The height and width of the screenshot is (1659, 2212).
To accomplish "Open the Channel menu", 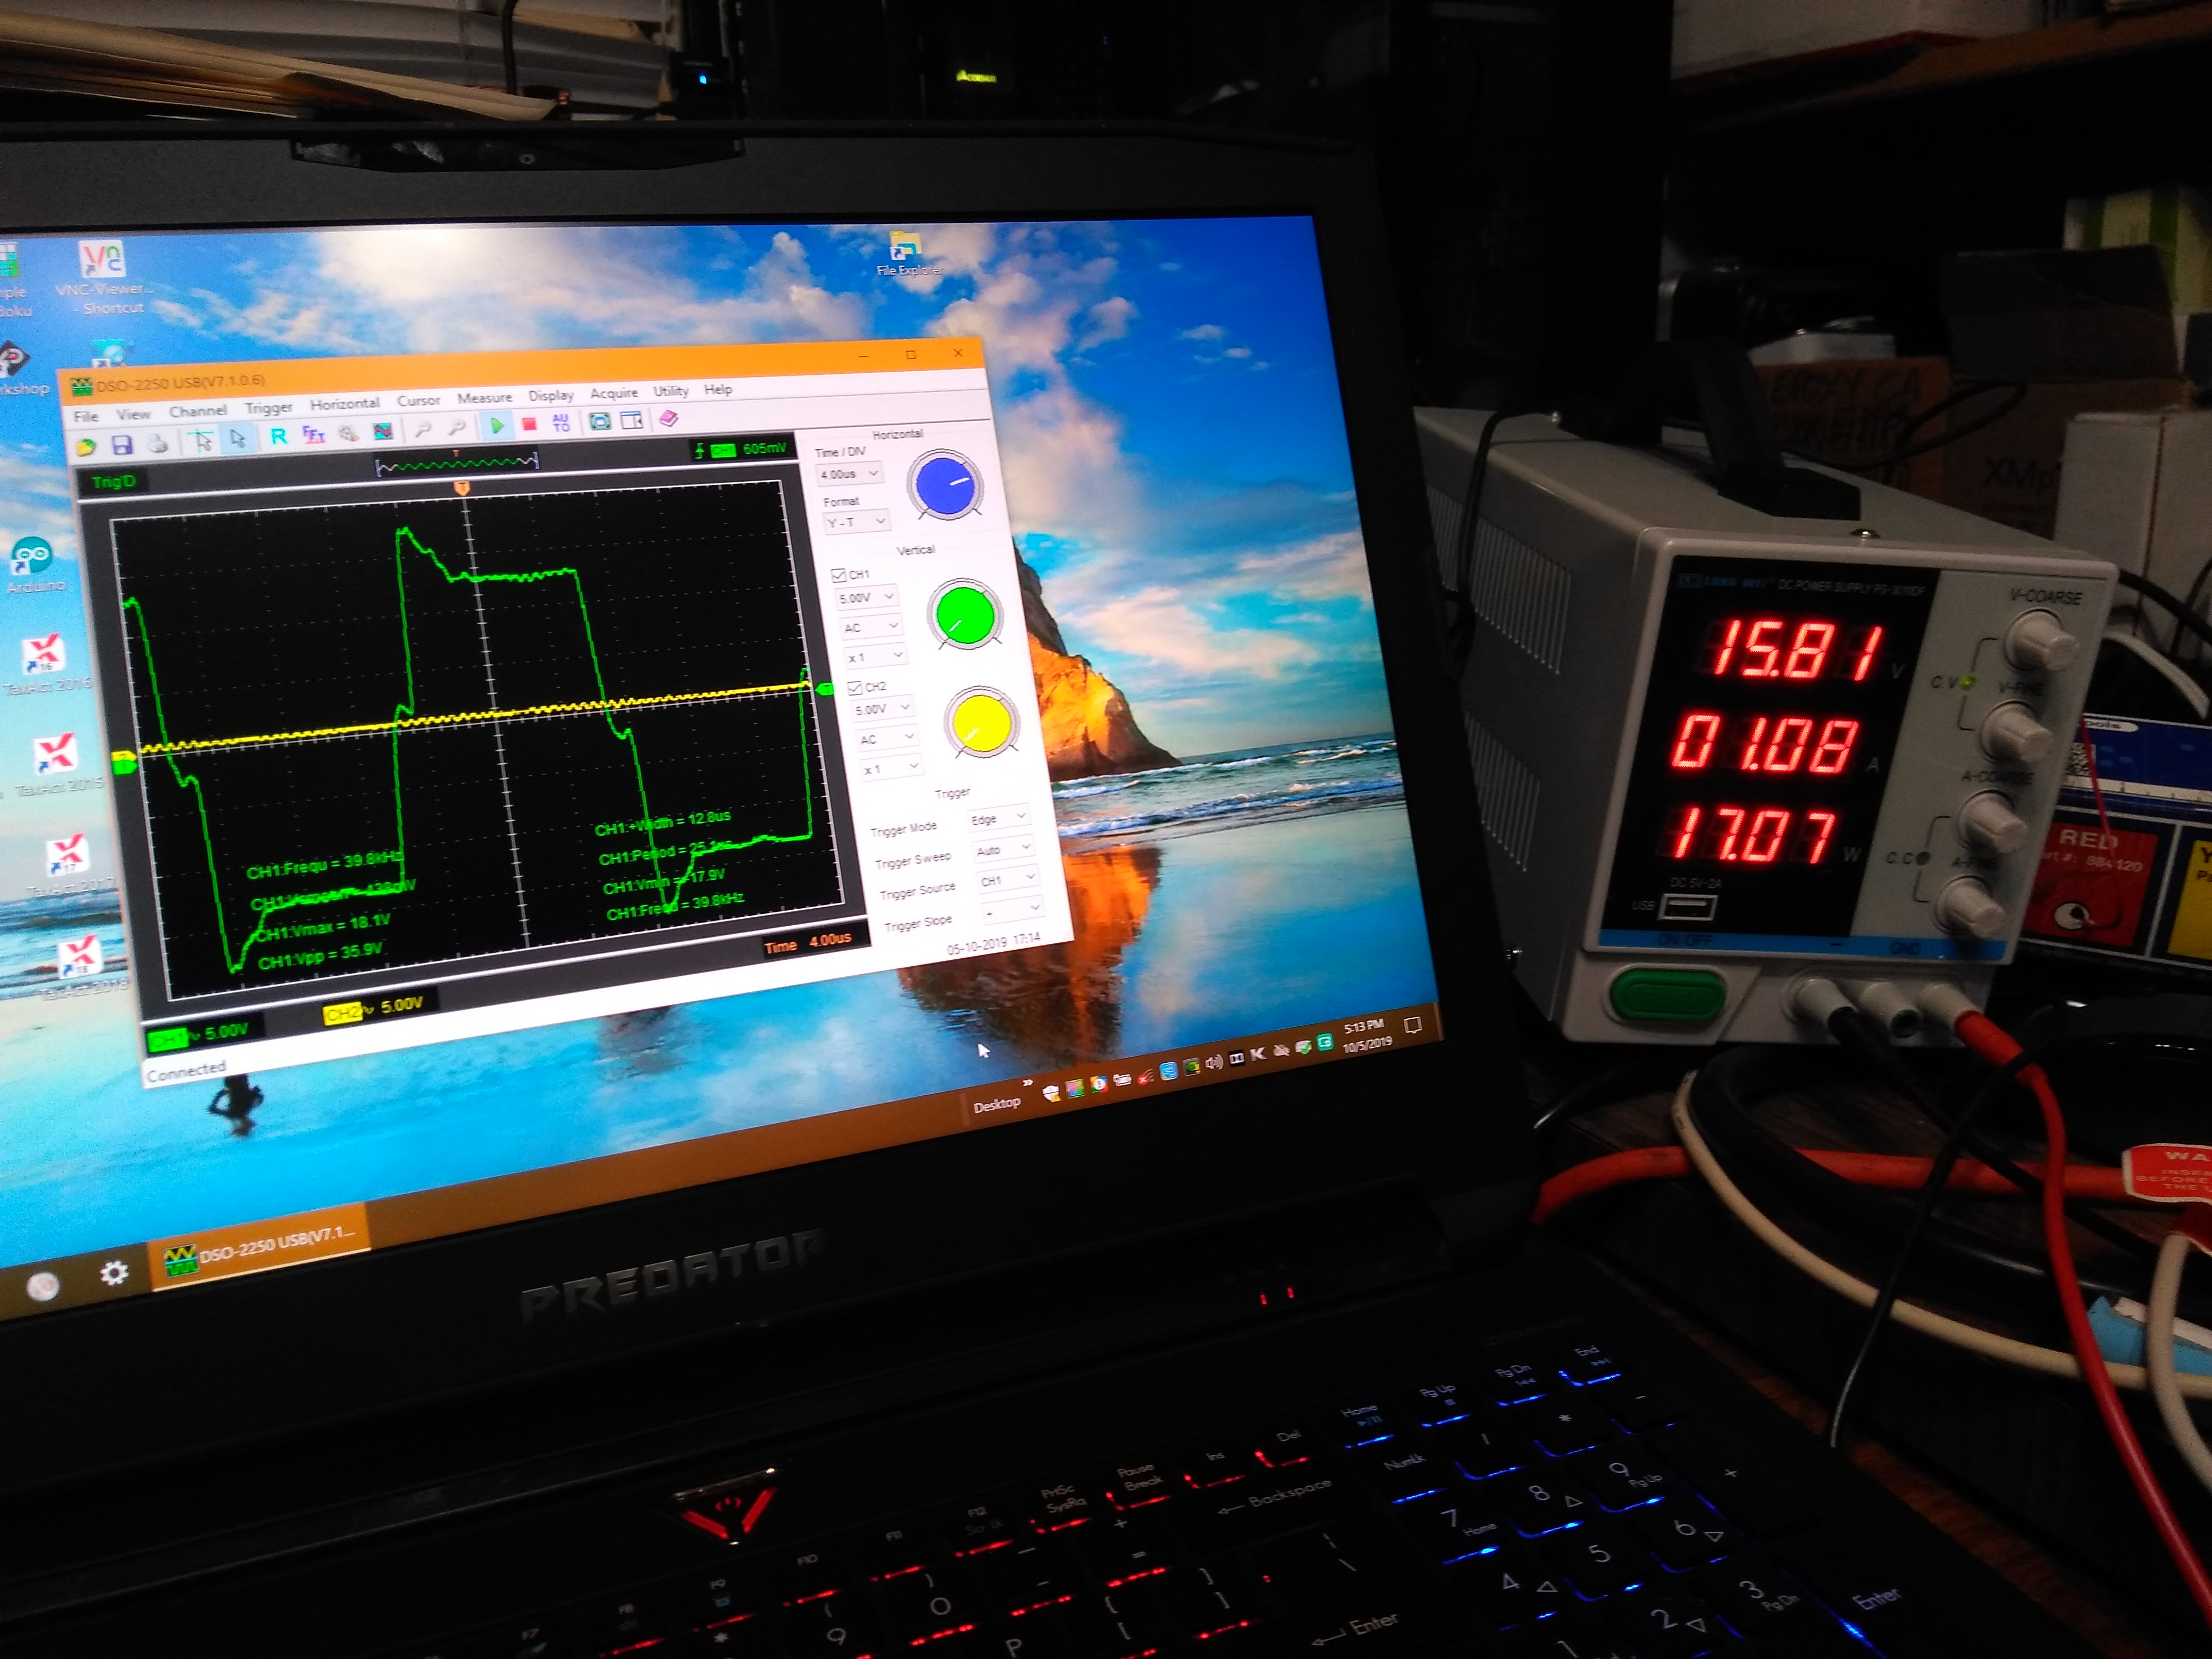I will (x=198, y=410).
